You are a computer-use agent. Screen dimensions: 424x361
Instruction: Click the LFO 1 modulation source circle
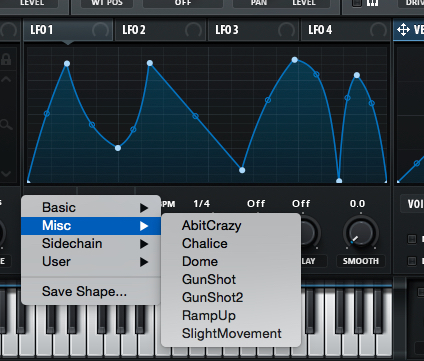point(100,30)
